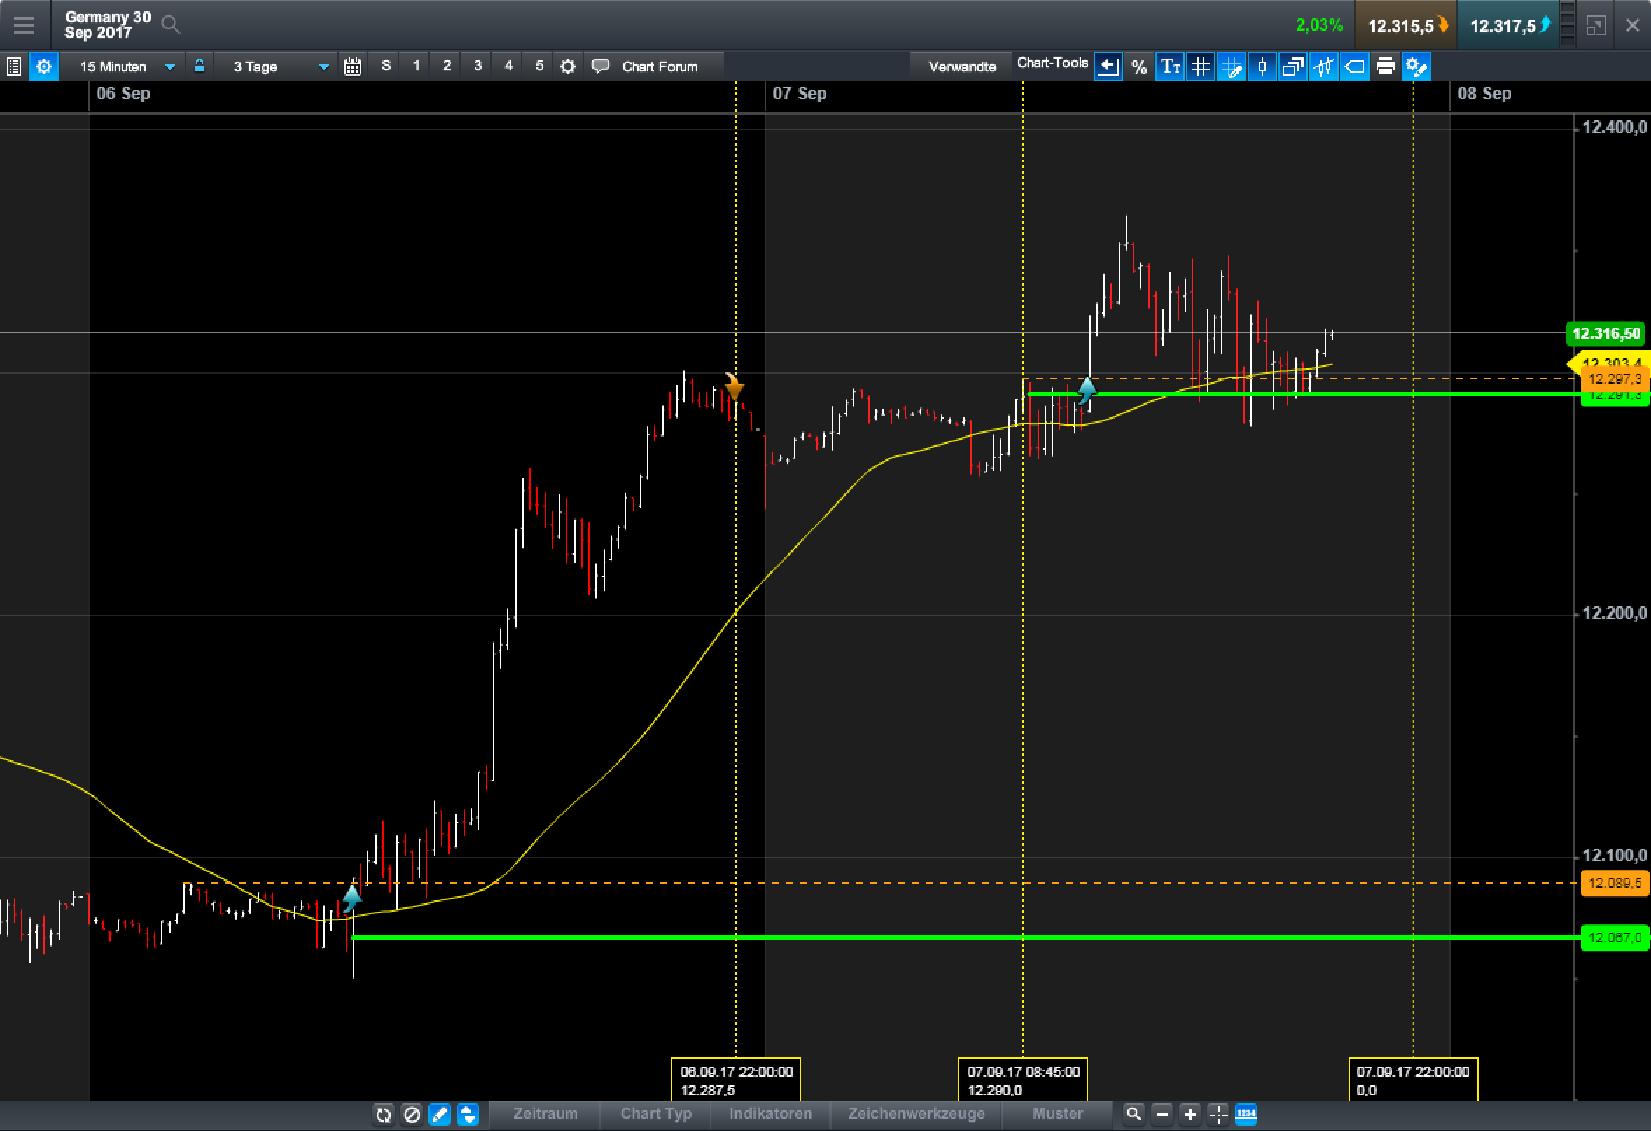Click the search icon beside Germany 30
The height and width of the screenshot is (1131, 1651).
click(171, 25)
